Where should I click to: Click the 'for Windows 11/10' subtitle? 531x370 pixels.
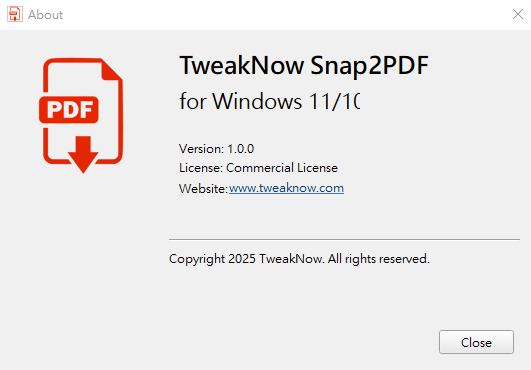point(270,101)
